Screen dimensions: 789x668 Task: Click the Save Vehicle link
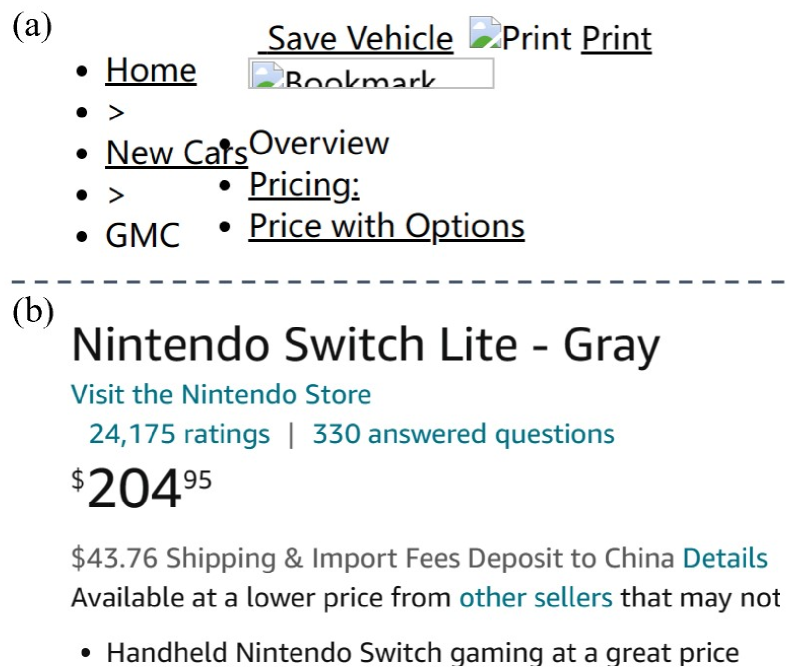(x=356, y=39)
